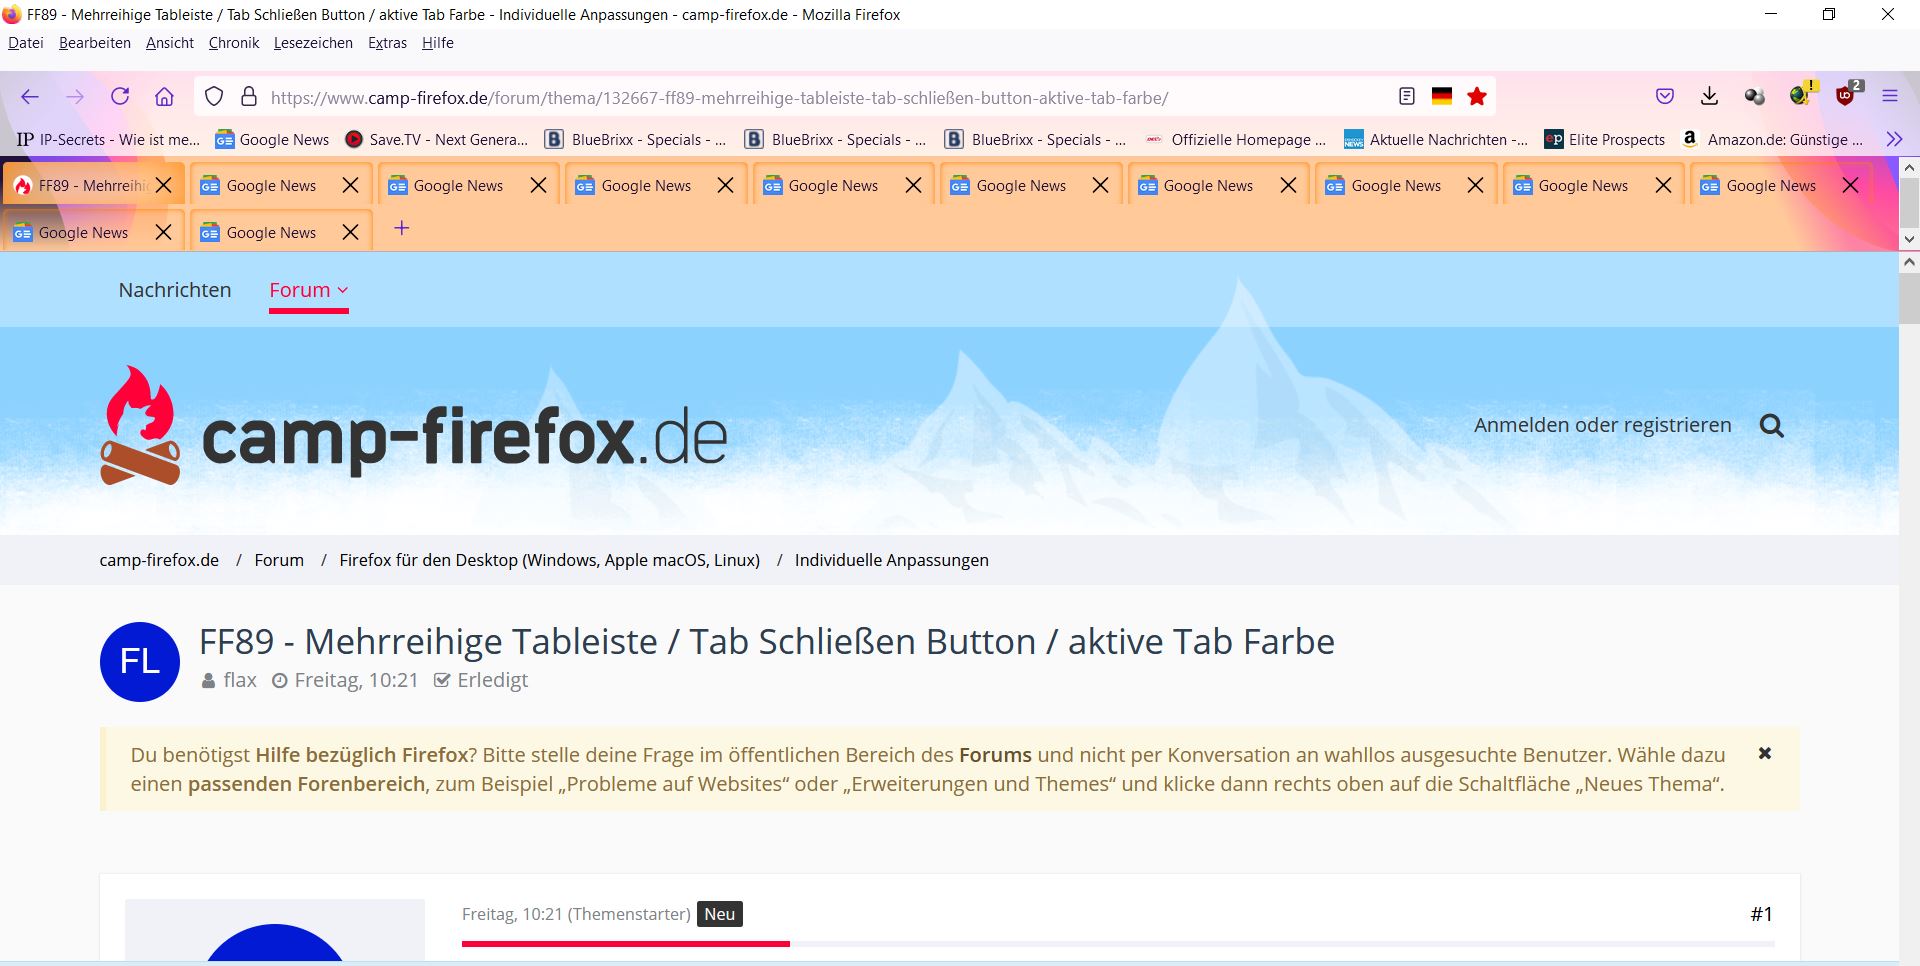Show site security info via lock icon
This screenshot has width=1920, height=966.
(249, 97)
